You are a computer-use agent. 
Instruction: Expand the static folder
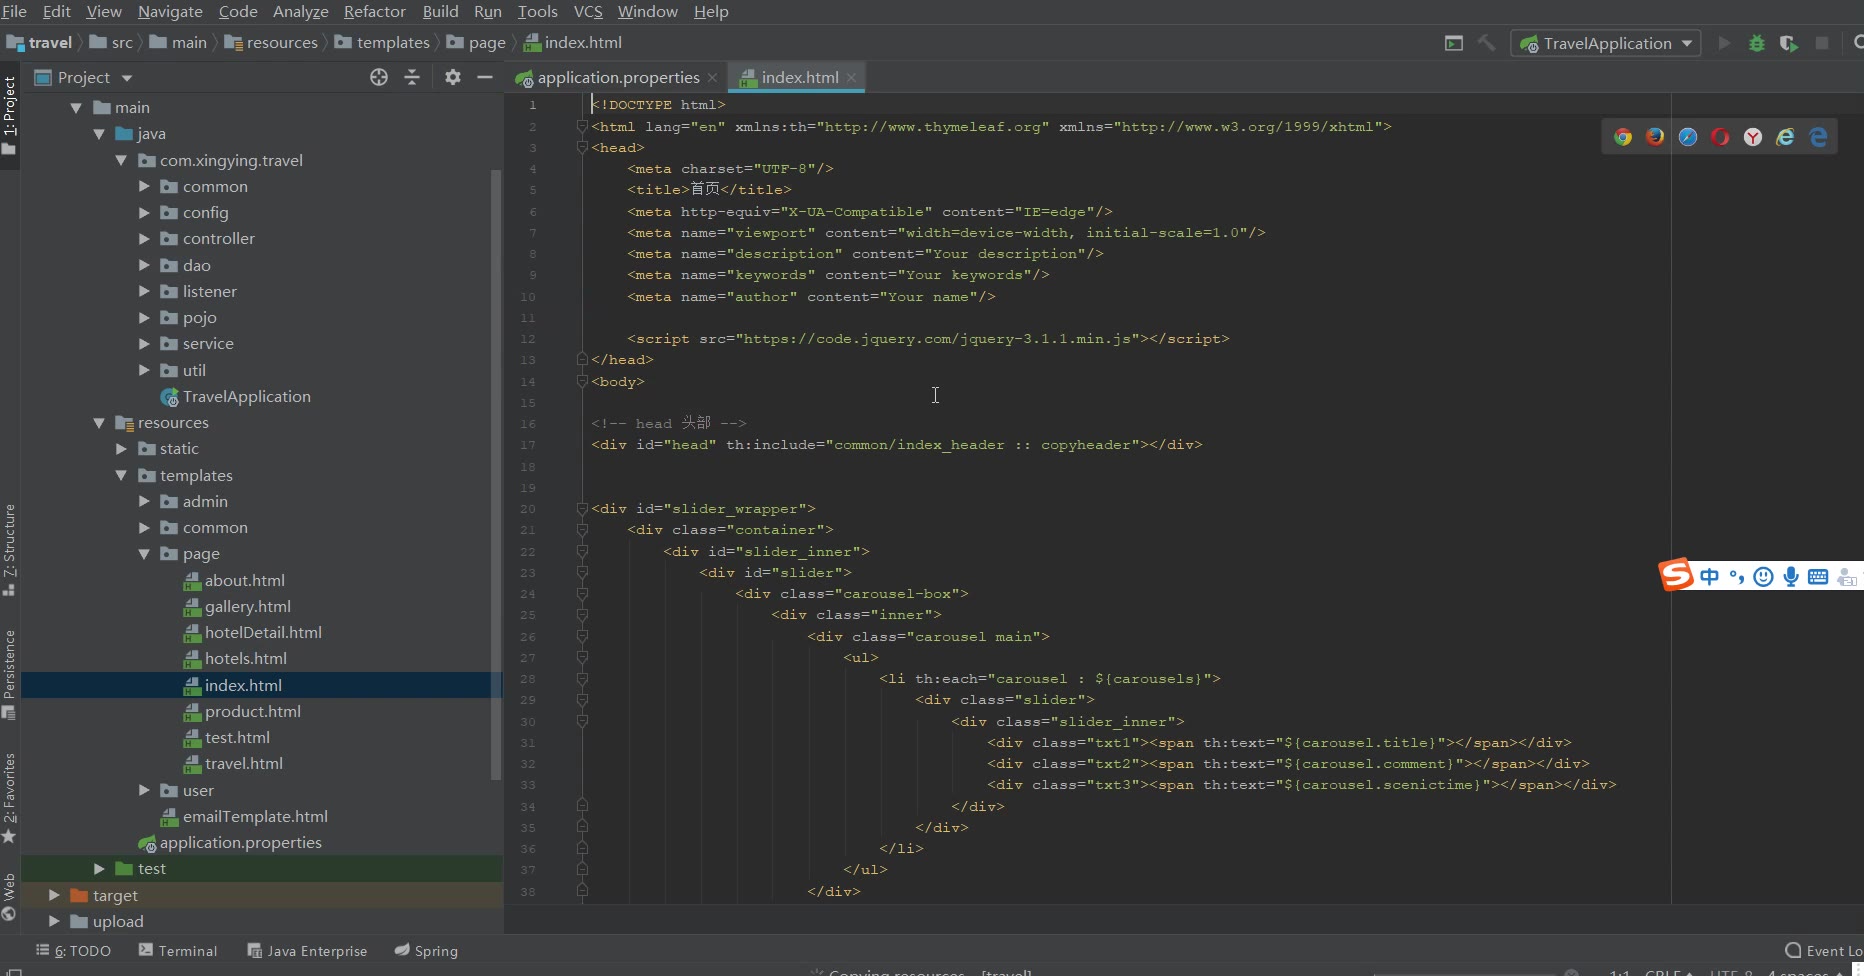pos(121,448)
